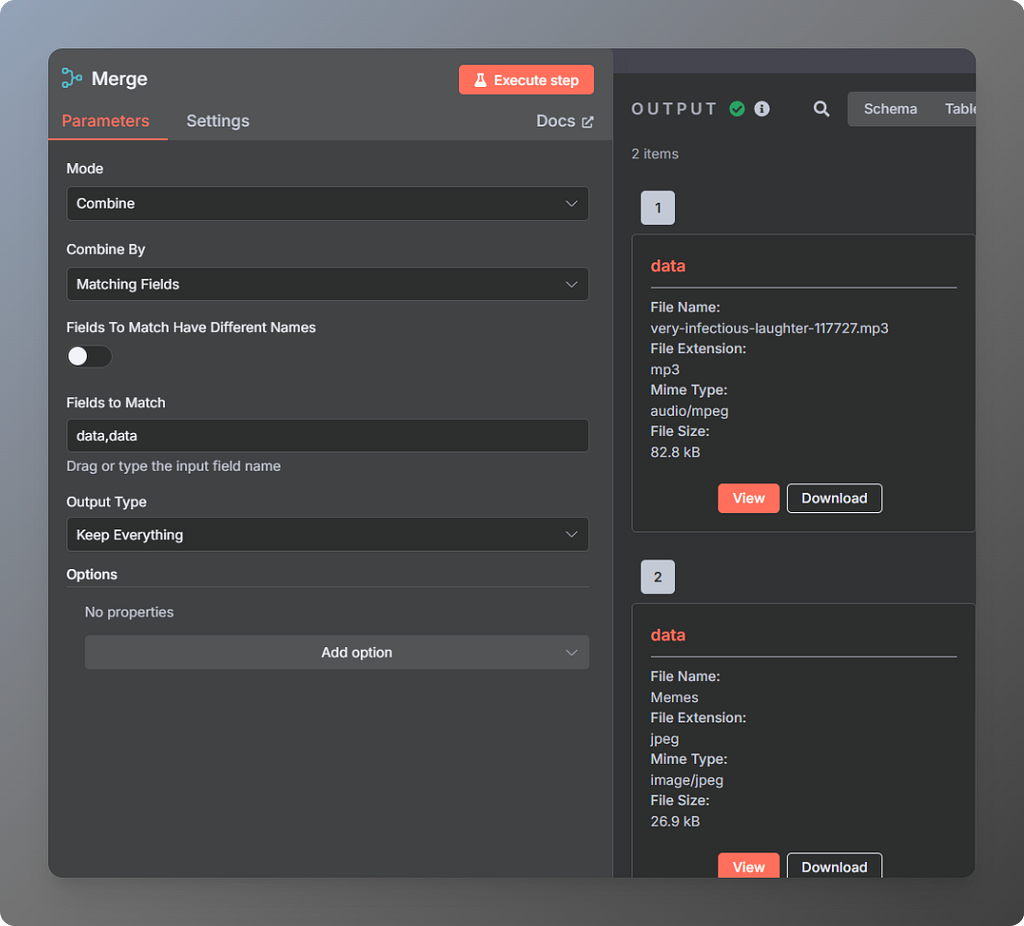
Task: Click the Merge node icon in the header
Action: 70,78
